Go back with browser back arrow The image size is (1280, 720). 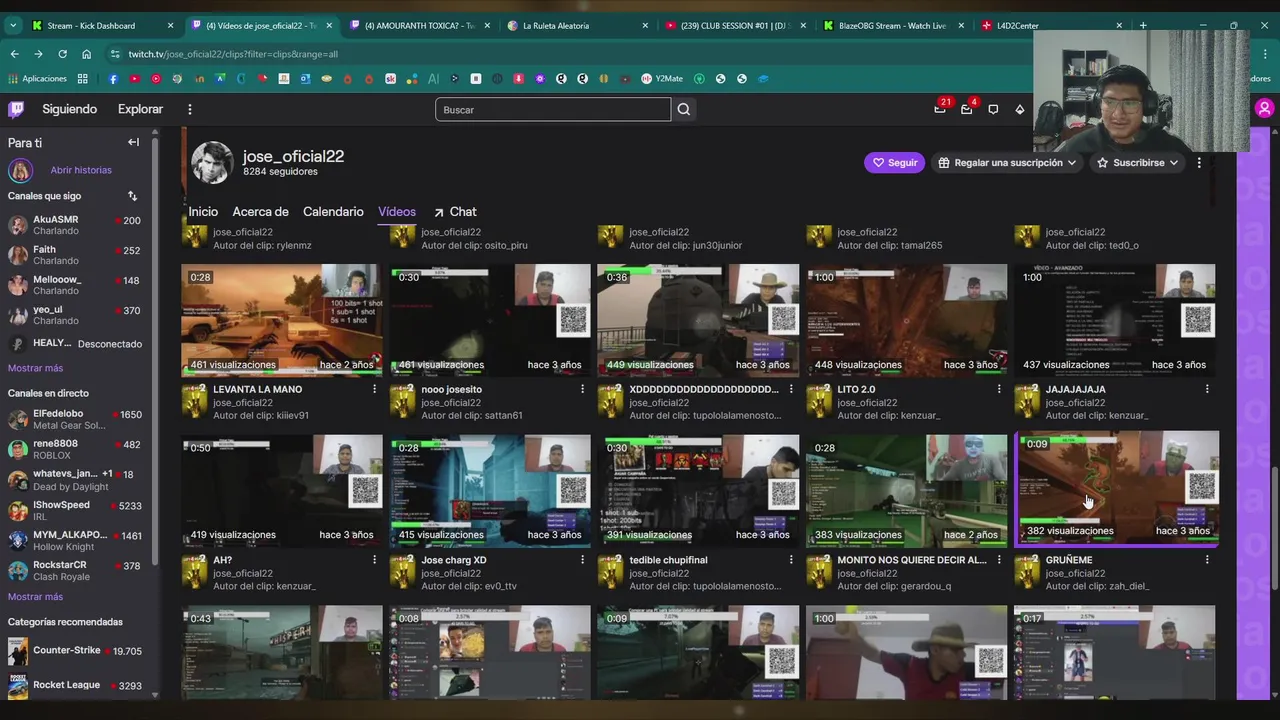tap(14, 54)
